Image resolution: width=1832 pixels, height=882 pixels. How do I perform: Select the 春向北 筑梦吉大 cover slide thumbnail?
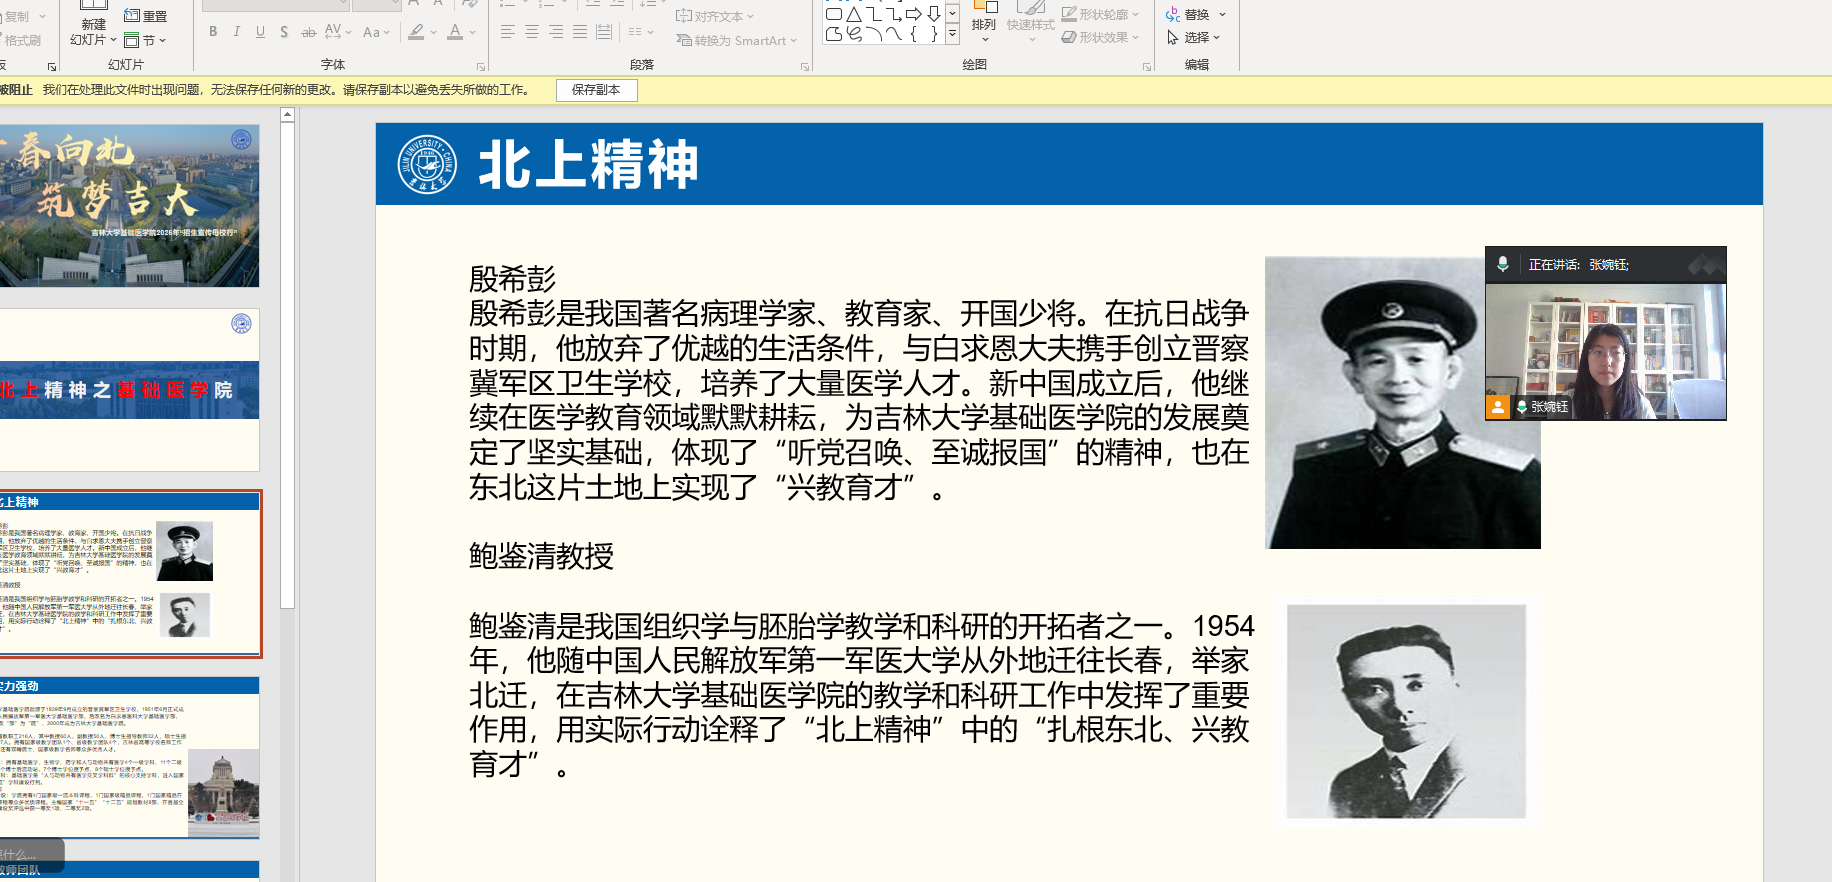pos(129,205)
